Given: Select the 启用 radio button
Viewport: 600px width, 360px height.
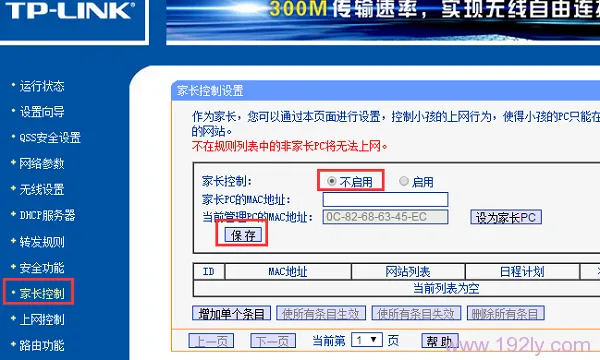Looking at the screenshot, I should 404,181.
